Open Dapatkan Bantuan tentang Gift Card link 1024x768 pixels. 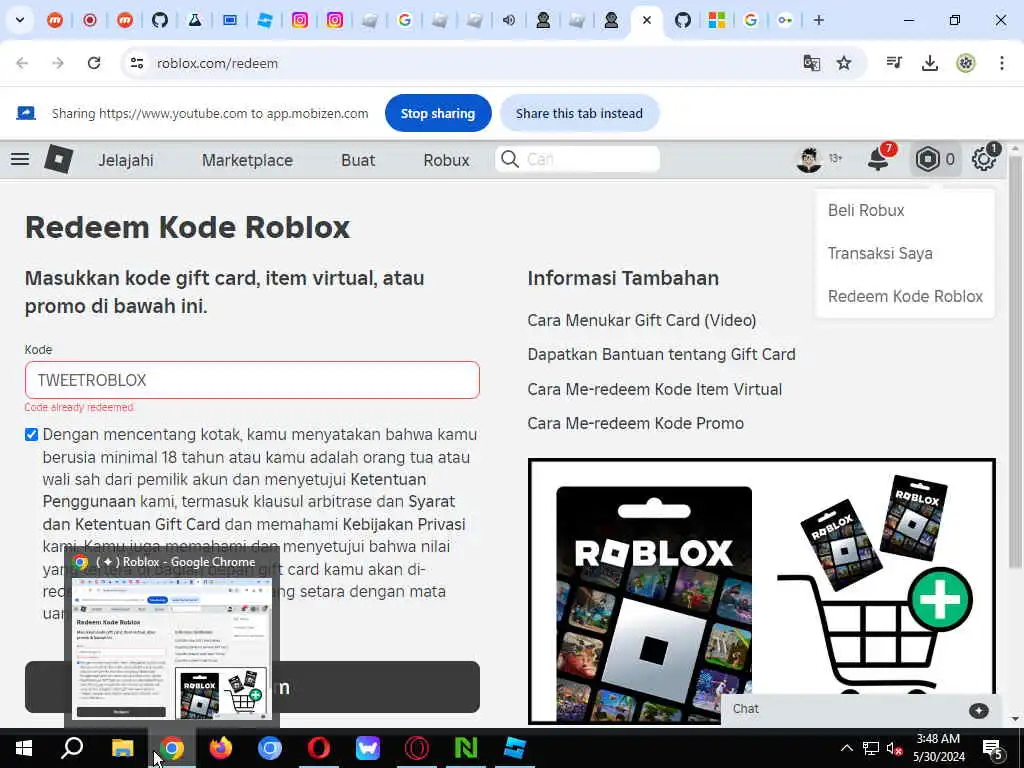[x=661, y=355]
